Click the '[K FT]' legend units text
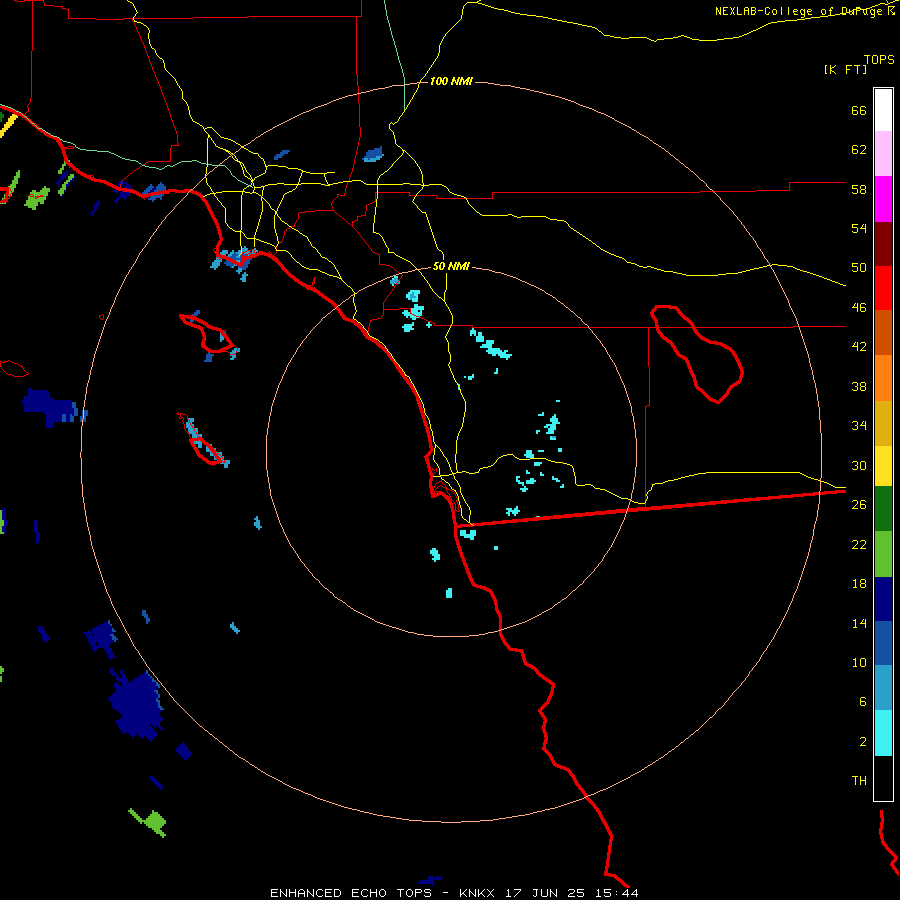This screenshot has width=900, height=900. tap(845, 70)
